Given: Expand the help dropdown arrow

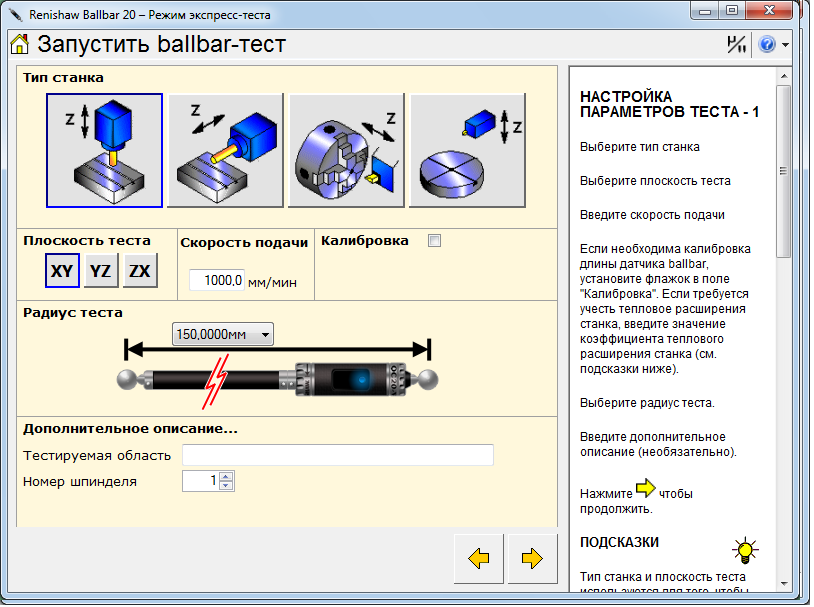Looking at the screenshot, I should 785,45.
